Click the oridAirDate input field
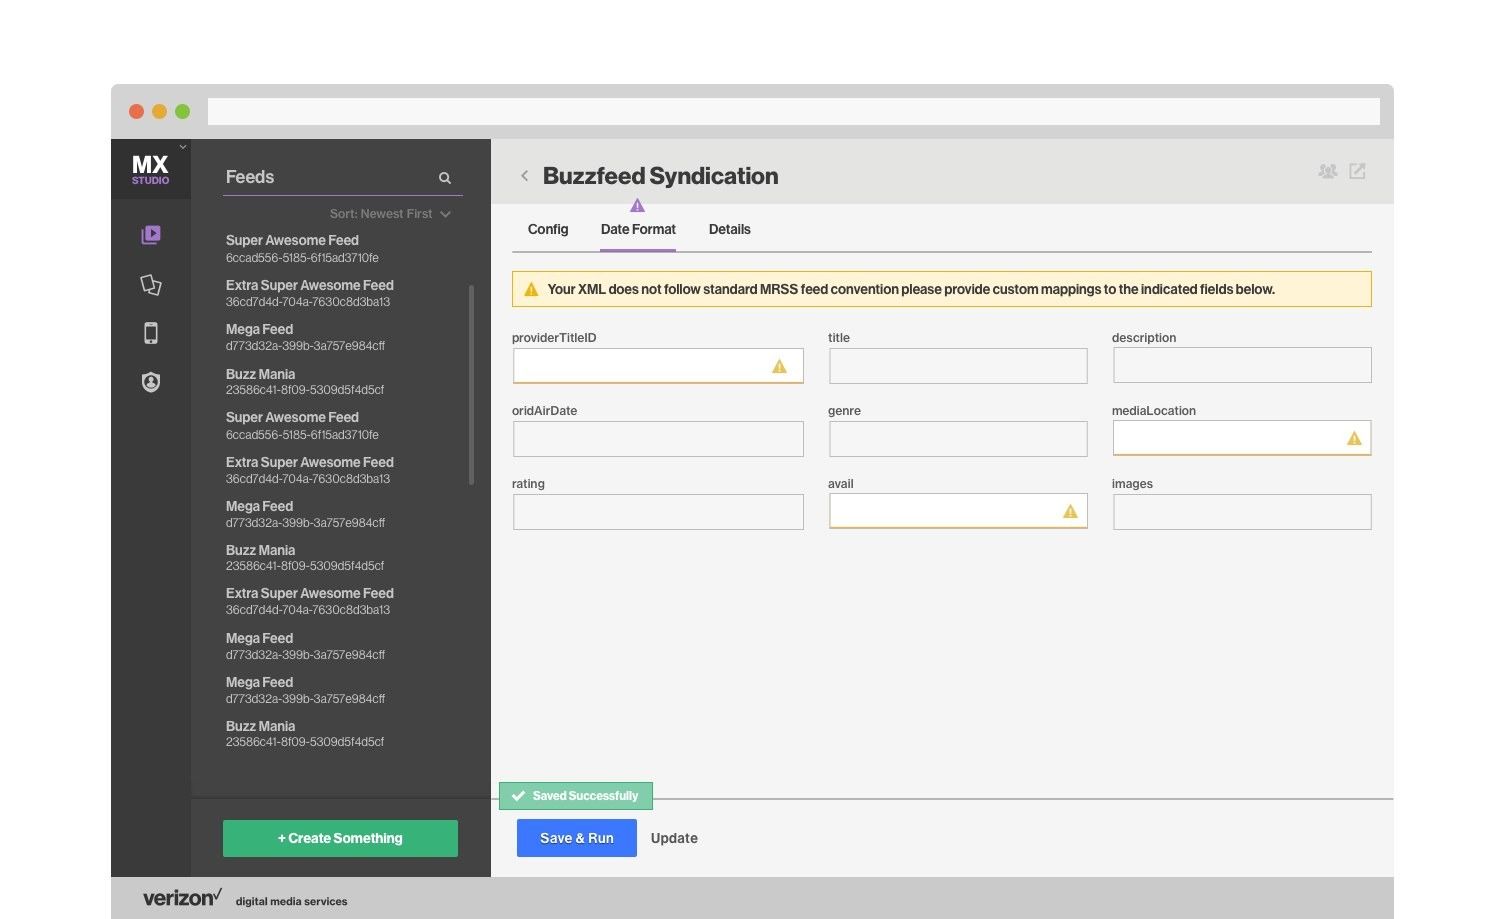 pos(658,439)
